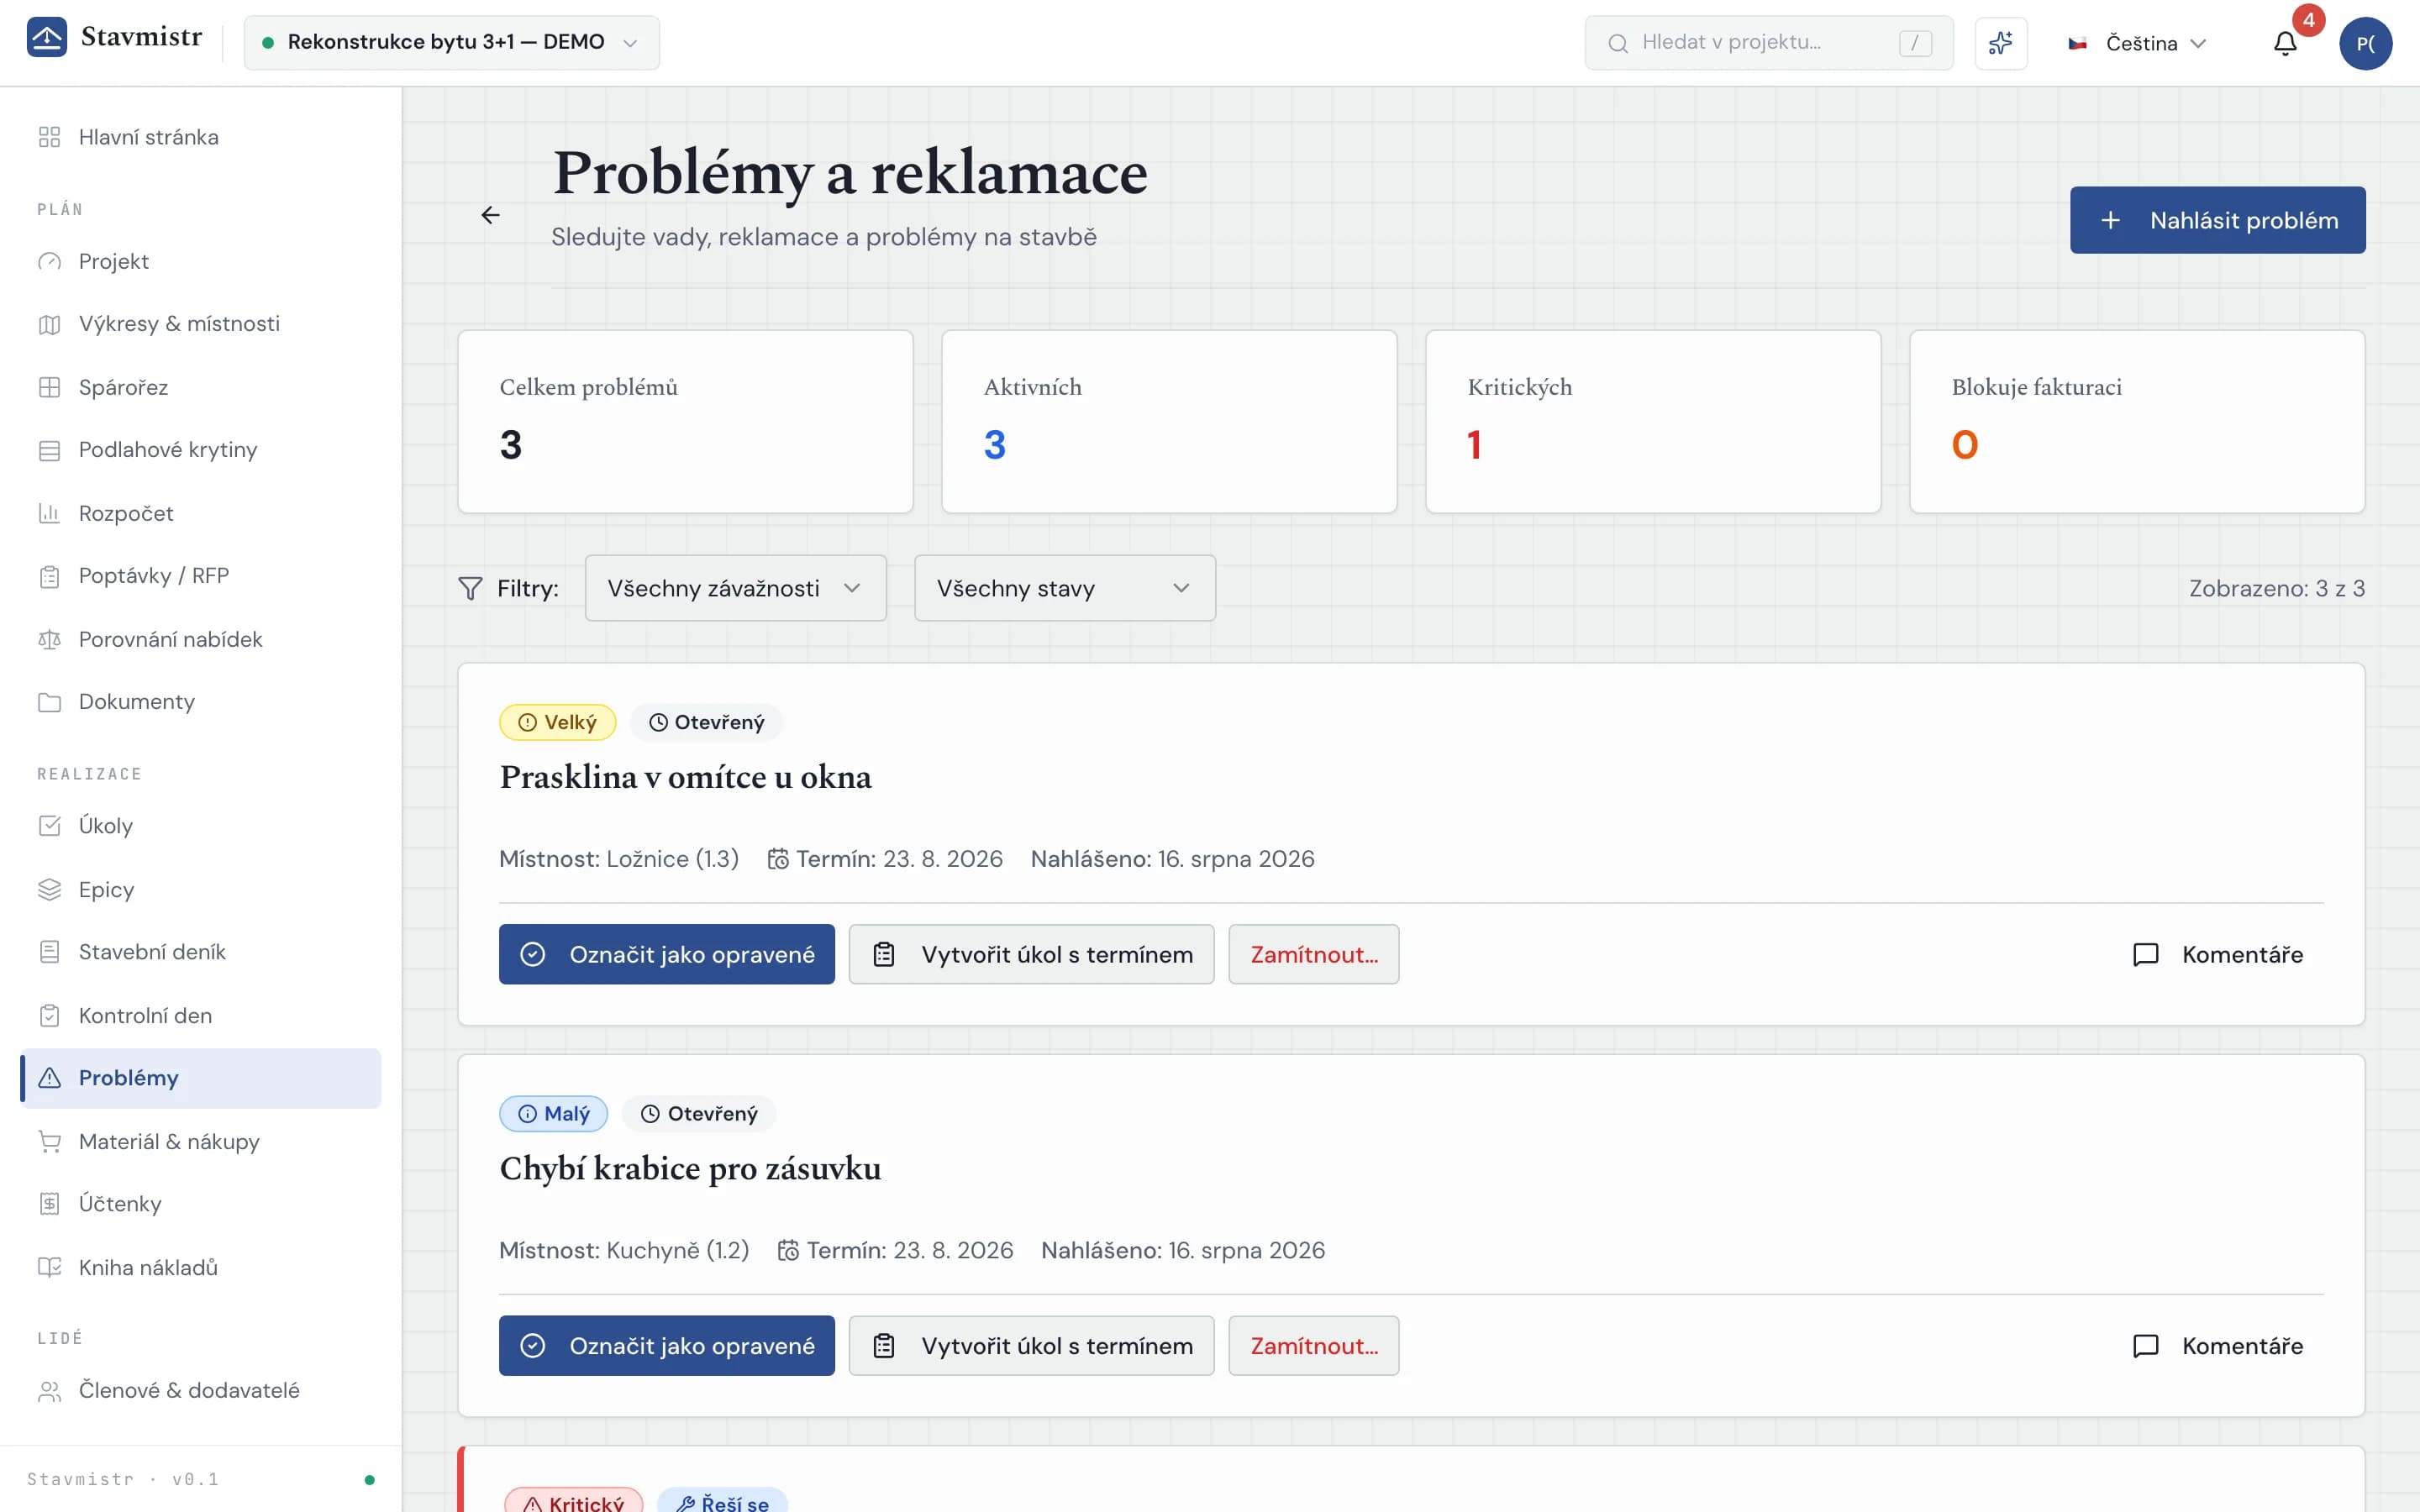Image resolution: width=2420 pixels, height=1512 pixels.
Task: Open the Všechny stavy filter dropdown
Action: click(x=1064, y=588)
